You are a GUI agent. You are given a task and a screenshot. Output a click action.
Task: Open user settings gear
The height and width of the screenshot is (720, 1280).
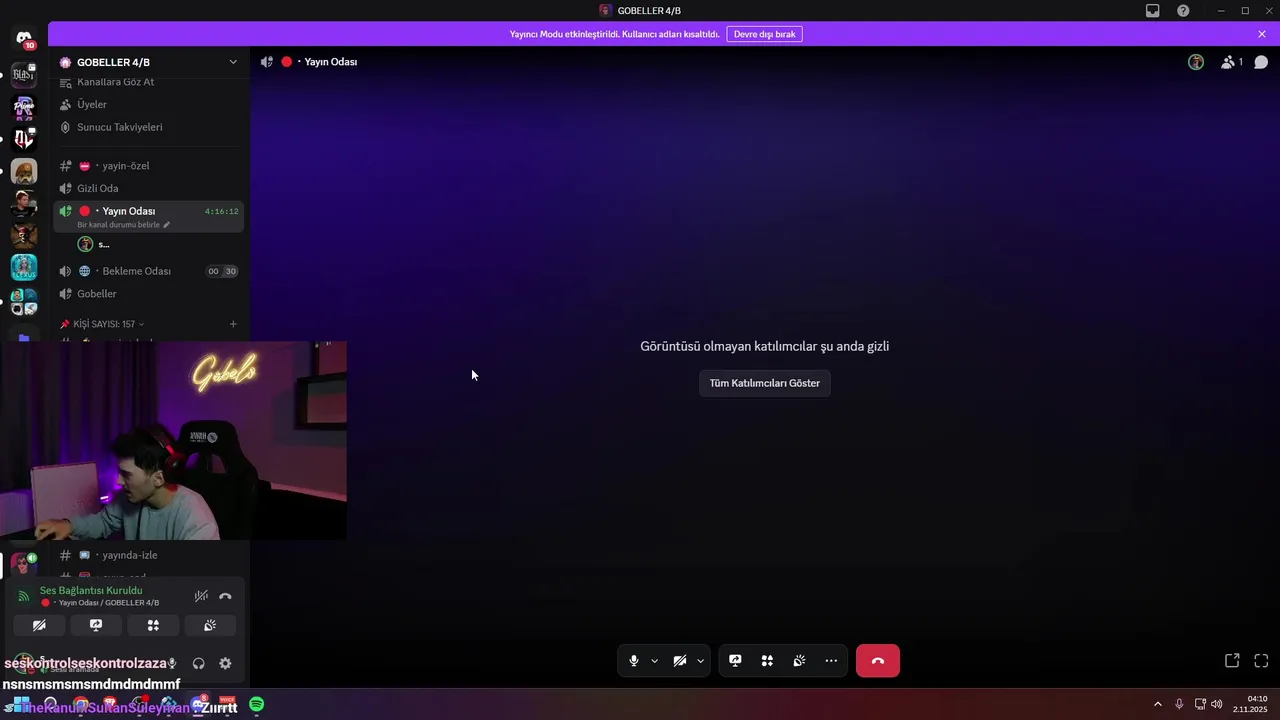click(225, 663)
